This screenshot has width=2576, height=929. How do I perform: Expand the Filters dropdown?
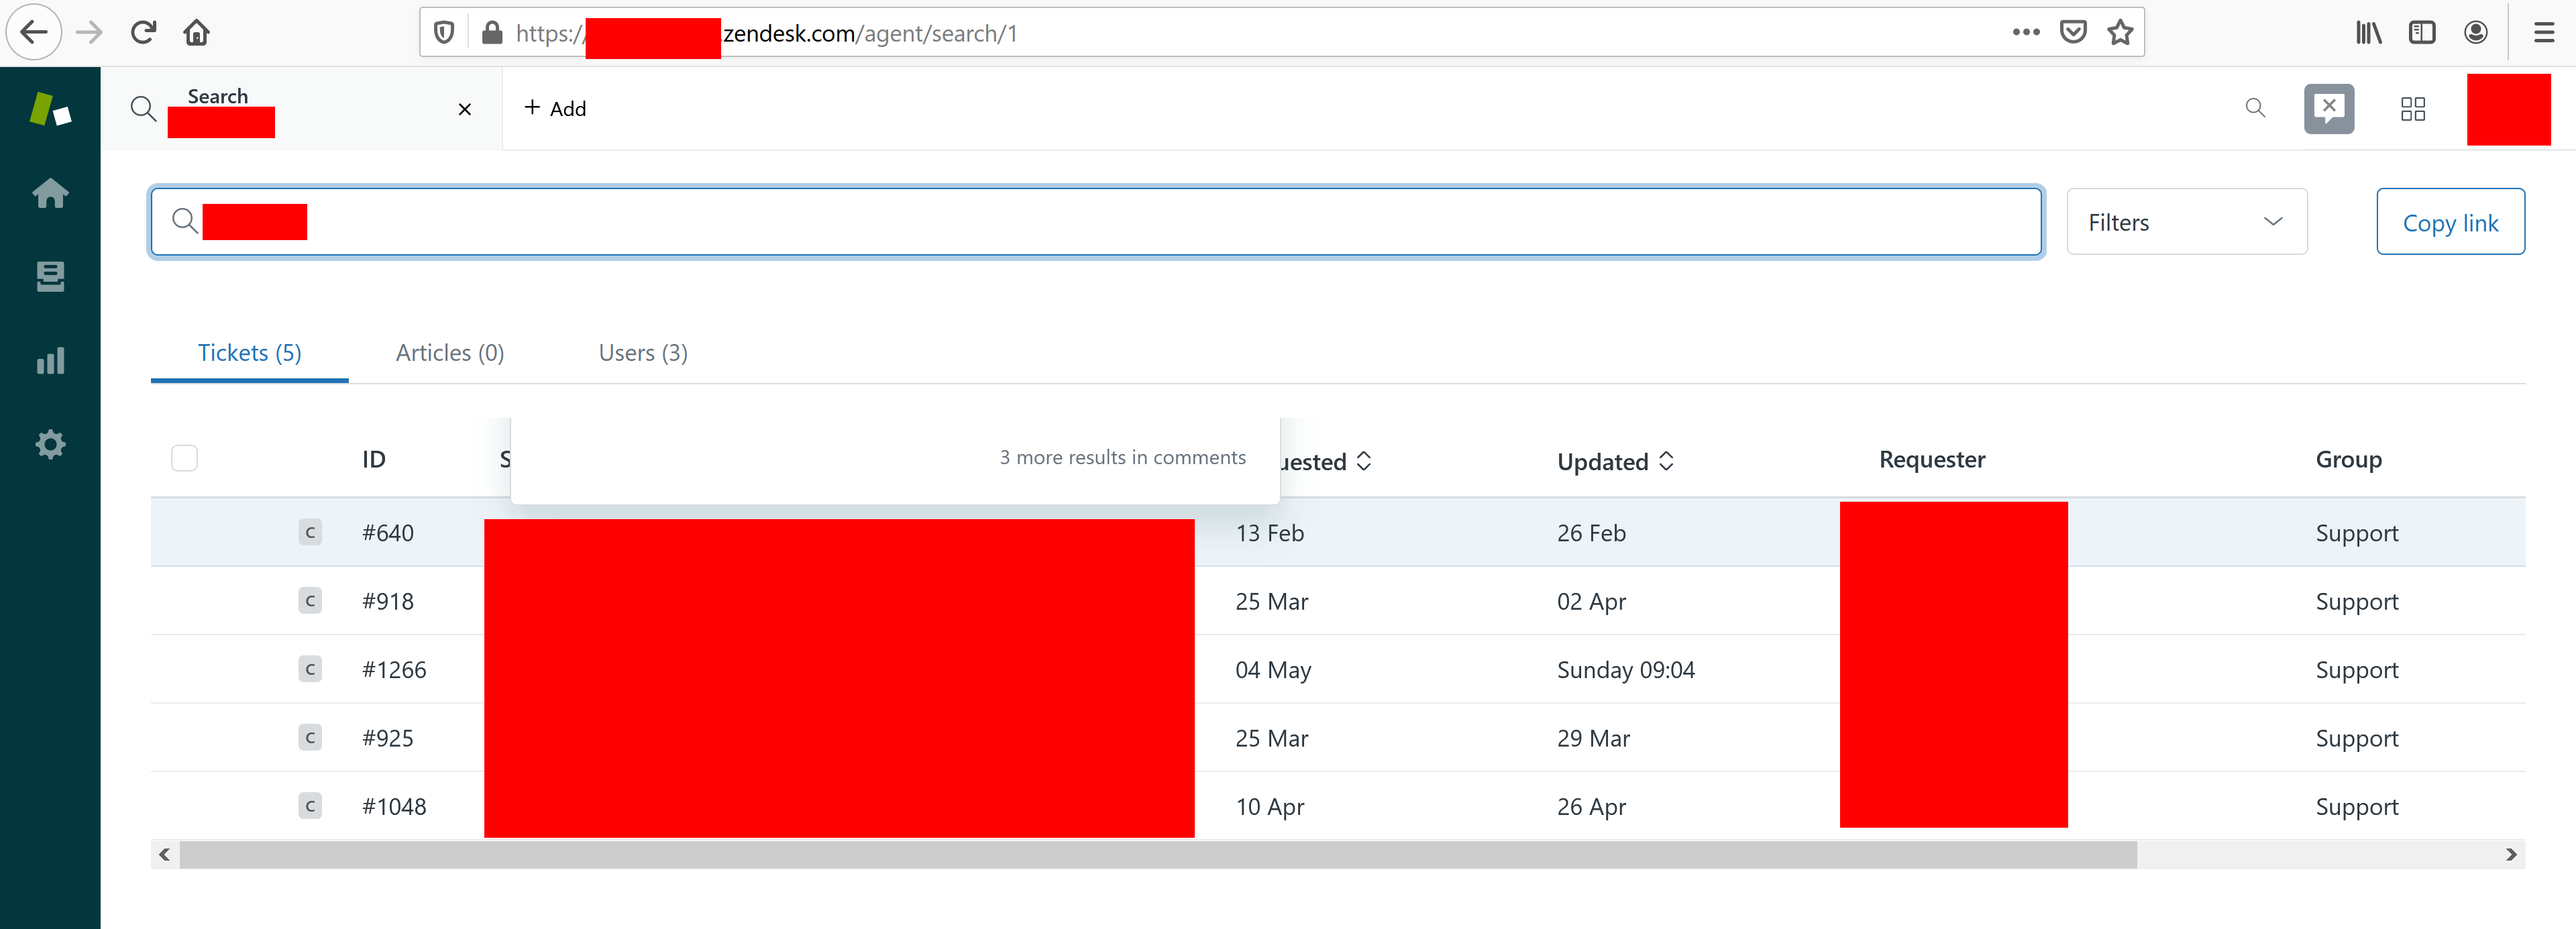coord(2186,222)
